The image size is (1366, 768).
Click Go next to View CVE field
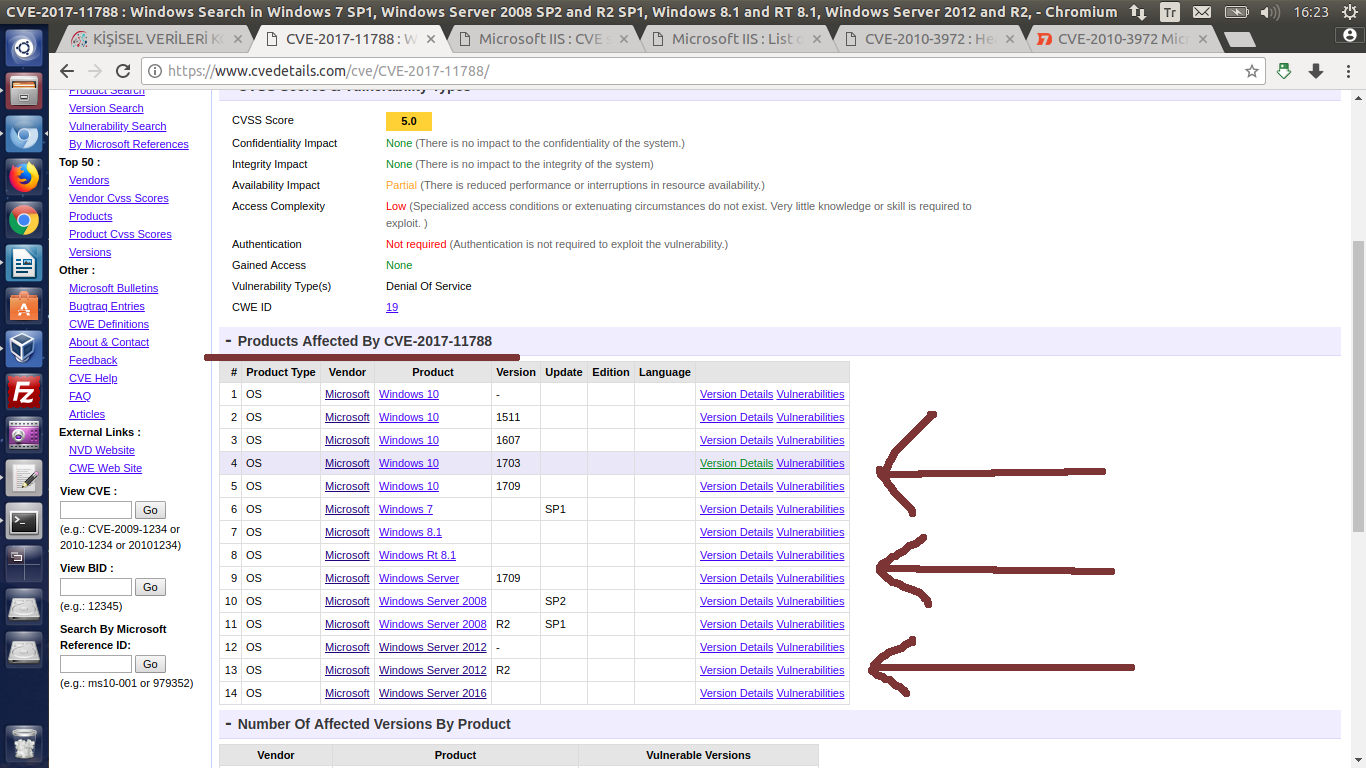[150, 510]
